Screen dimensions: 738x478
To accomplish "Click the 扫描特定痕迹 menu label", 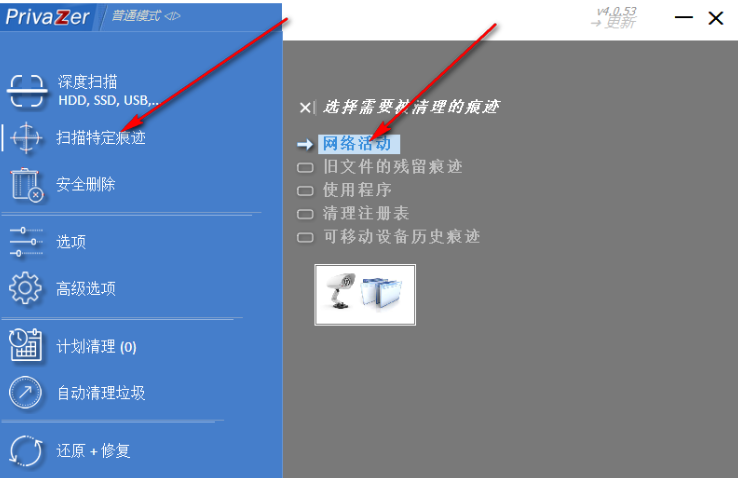I will pos(101,138).
